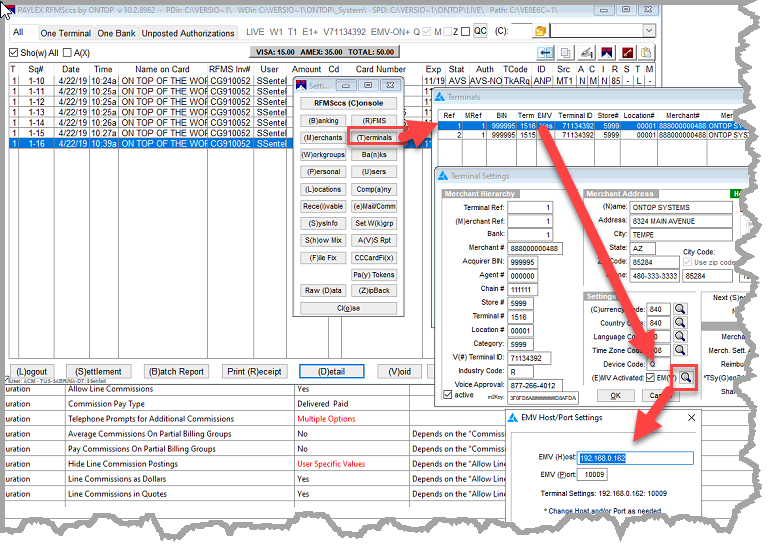Image resolution: width=769 pixels, height=547 pixels.
Task: Select the One Terminal tab
Action: click(66, 33)
